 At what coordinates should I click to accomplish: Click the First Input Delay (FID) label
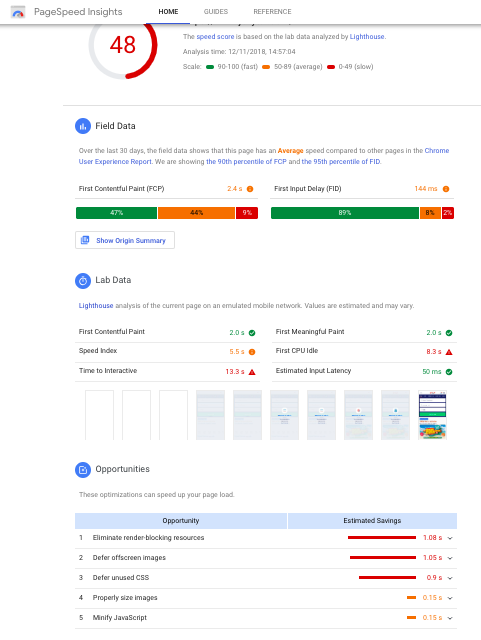tap(307, 189)
